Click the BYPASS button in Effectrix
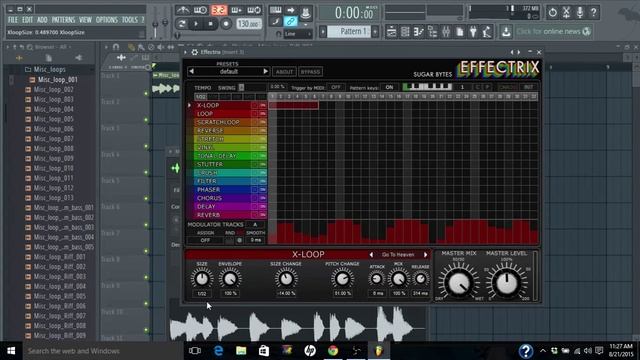The image size is (640, 360). click(x=310, y=72)
